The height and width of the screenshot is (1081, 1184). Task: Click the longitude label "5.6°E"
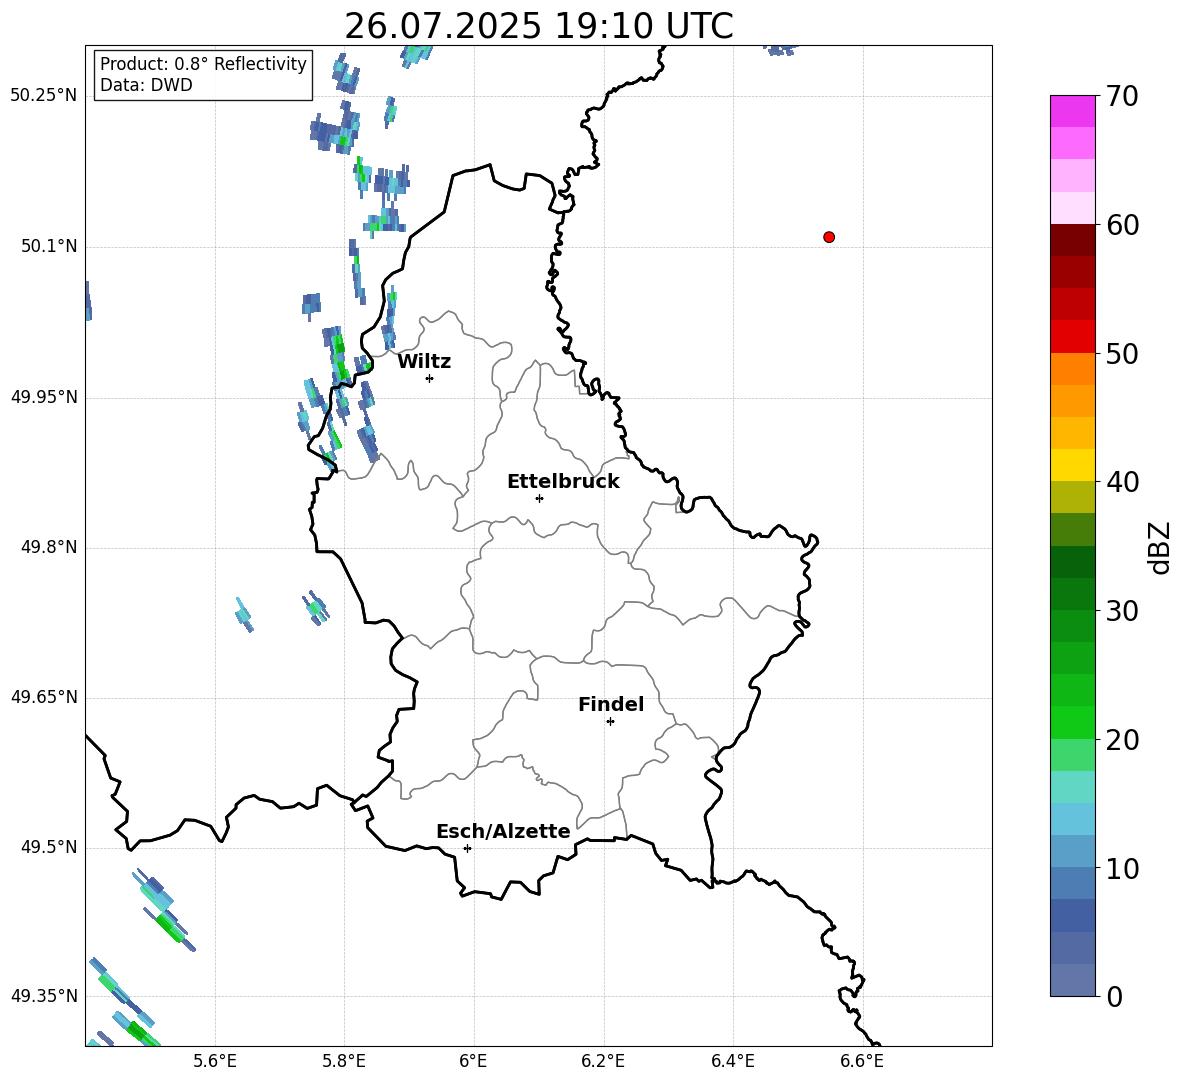(215, 1061)
